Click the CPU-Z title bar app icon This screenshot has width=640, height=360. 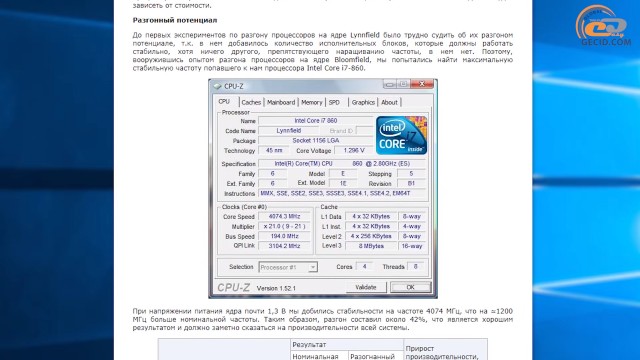click(x=218, y=86)
